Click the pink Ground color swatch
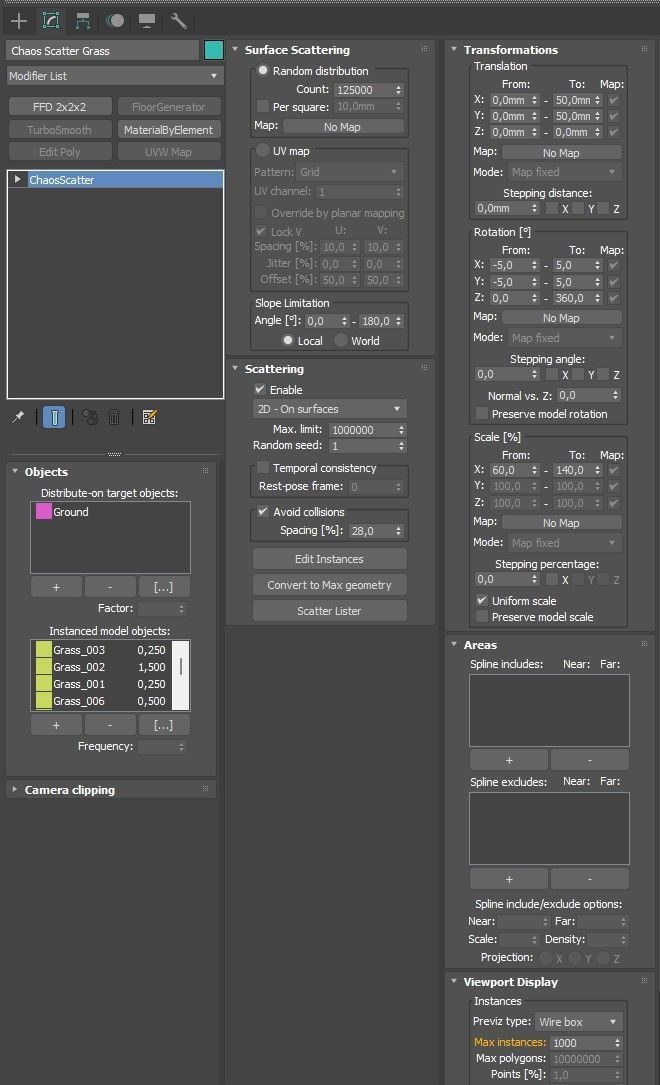Image resolution: width=660 pixels, height=1085 pixels. pyautogui.click(x=44, y=511)
